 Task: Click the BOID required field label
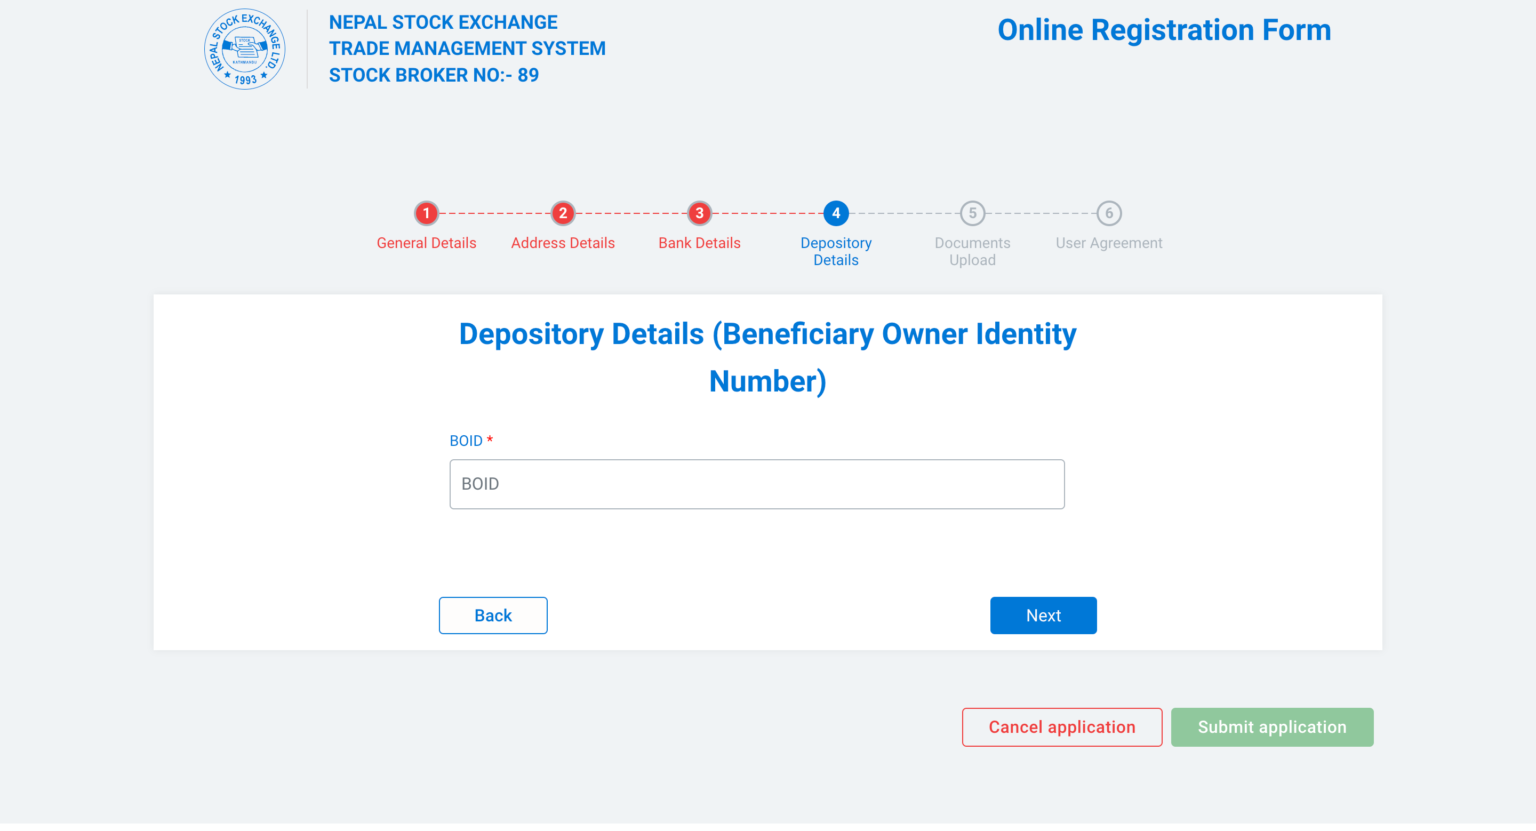point(470,440)
